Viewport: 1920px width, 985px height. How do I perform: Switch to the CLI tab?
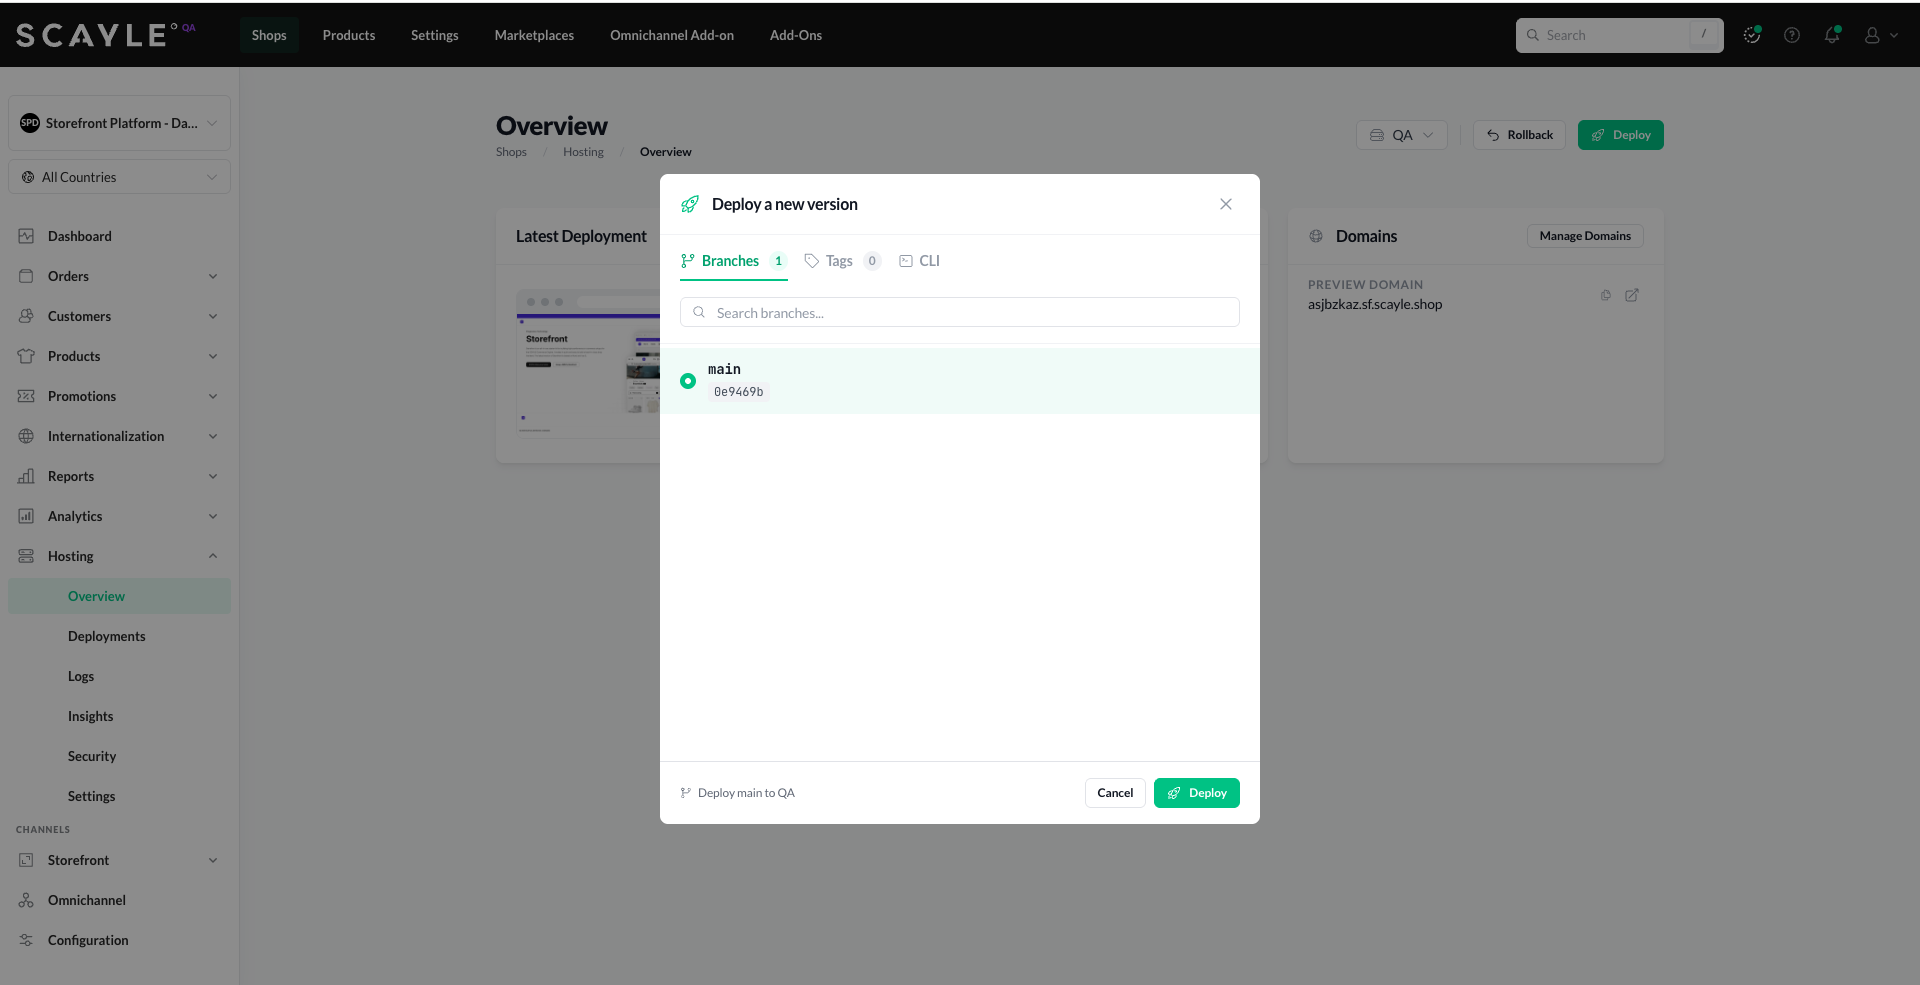(x=919, y=261)
